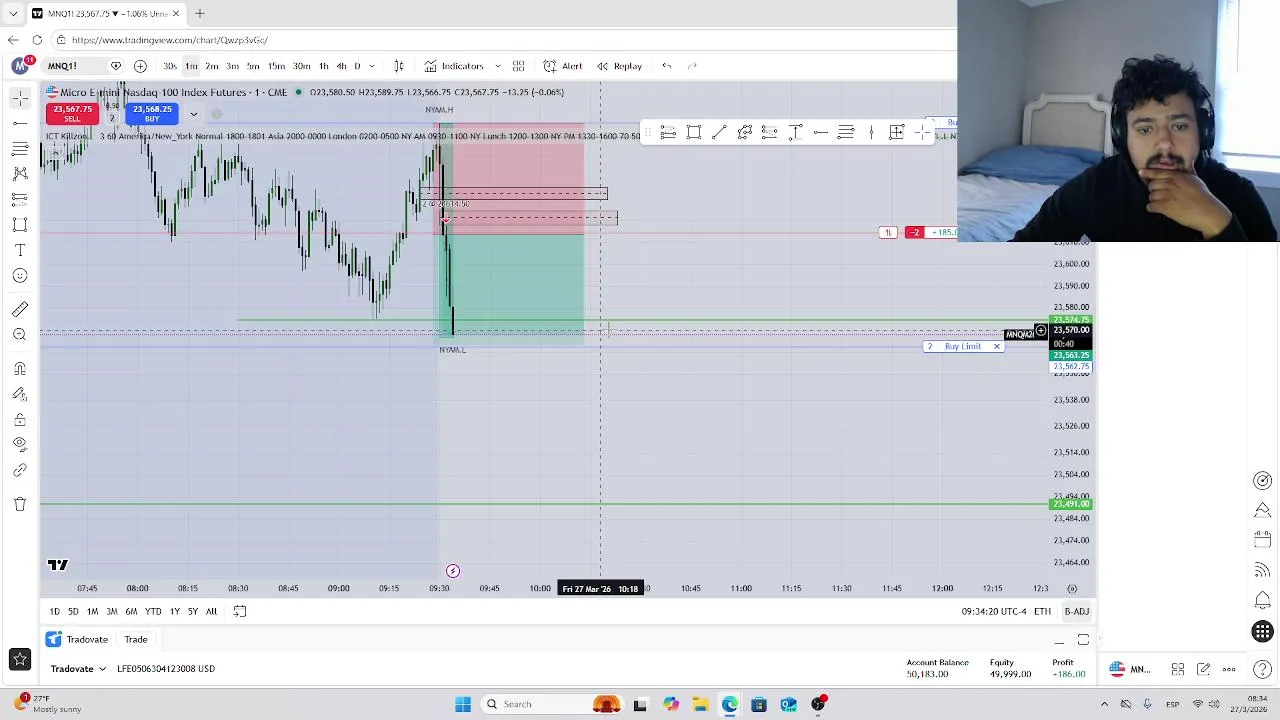Select the crosshair cursor tool in left sidebar
1280x720 pixels.
(20, 97)
